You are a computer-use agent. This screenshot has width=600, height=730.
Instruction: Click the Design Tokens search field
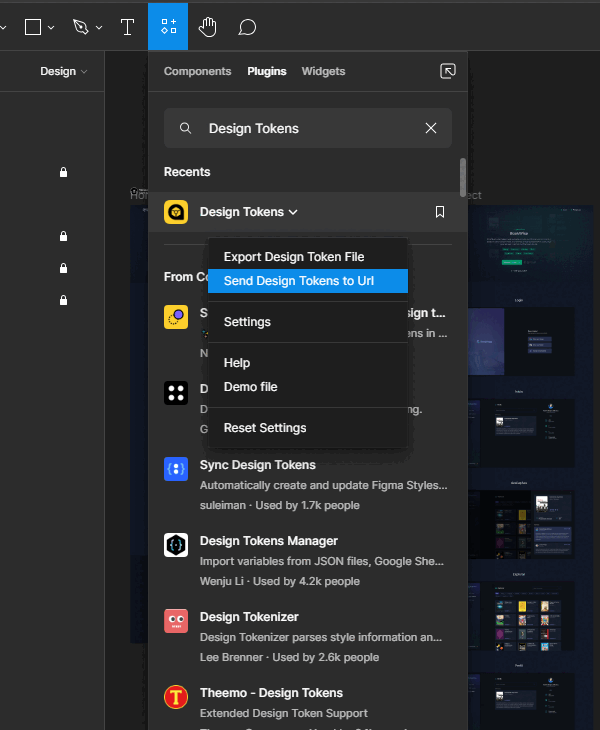click(308, 128)
